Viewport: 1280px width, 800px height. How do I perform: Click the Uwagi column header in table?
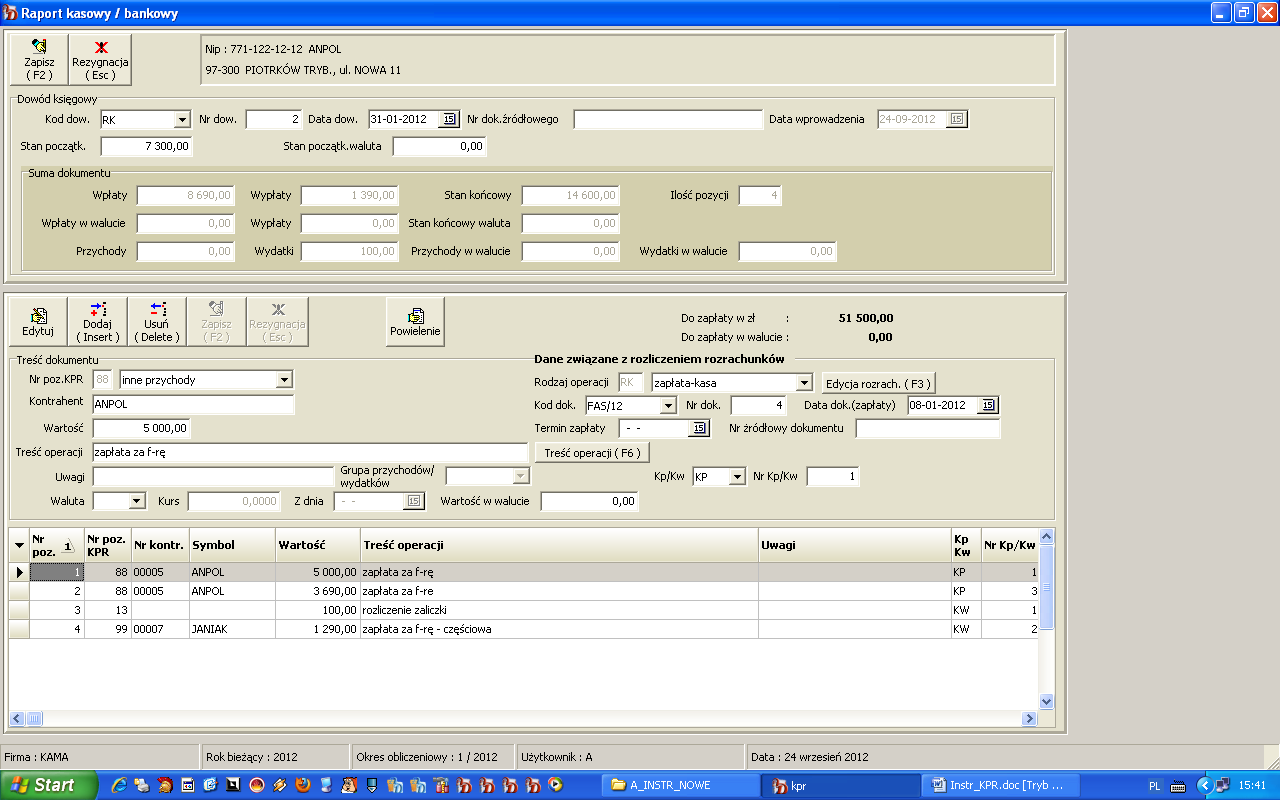click(855, 545)
